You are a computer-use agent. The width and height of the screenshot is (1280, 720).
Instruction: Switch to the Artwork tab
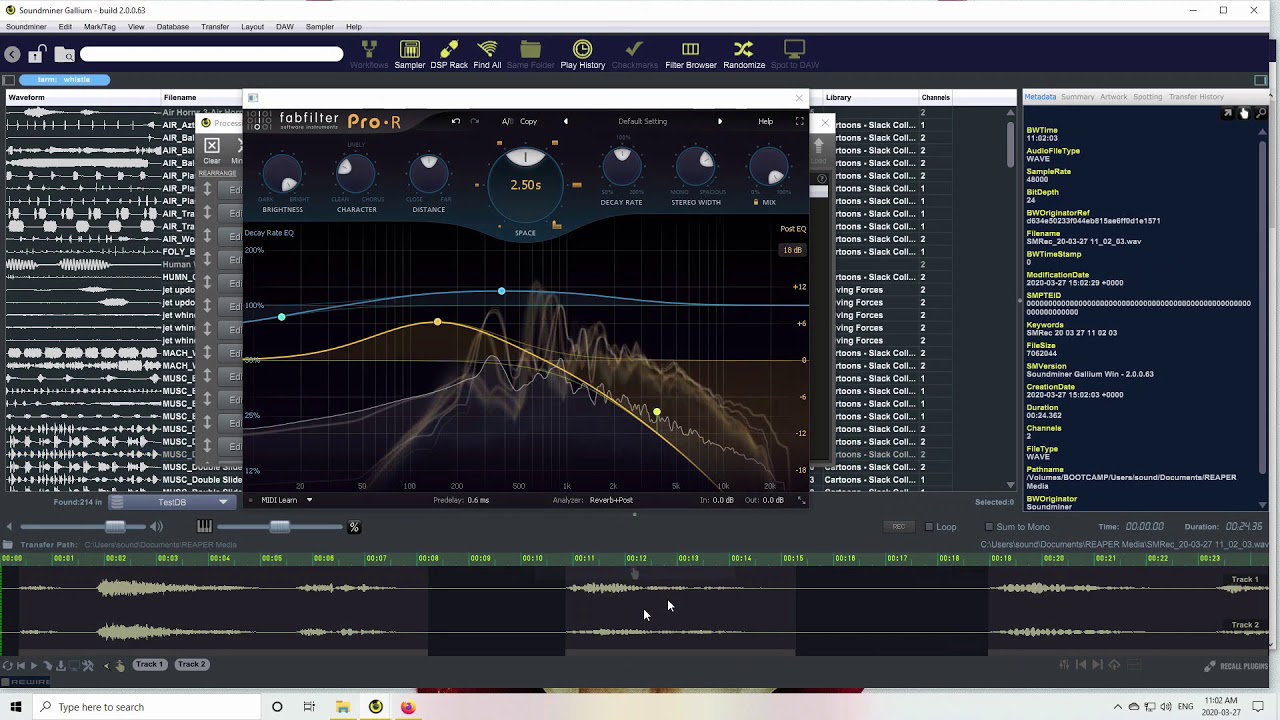[1113, 97]
